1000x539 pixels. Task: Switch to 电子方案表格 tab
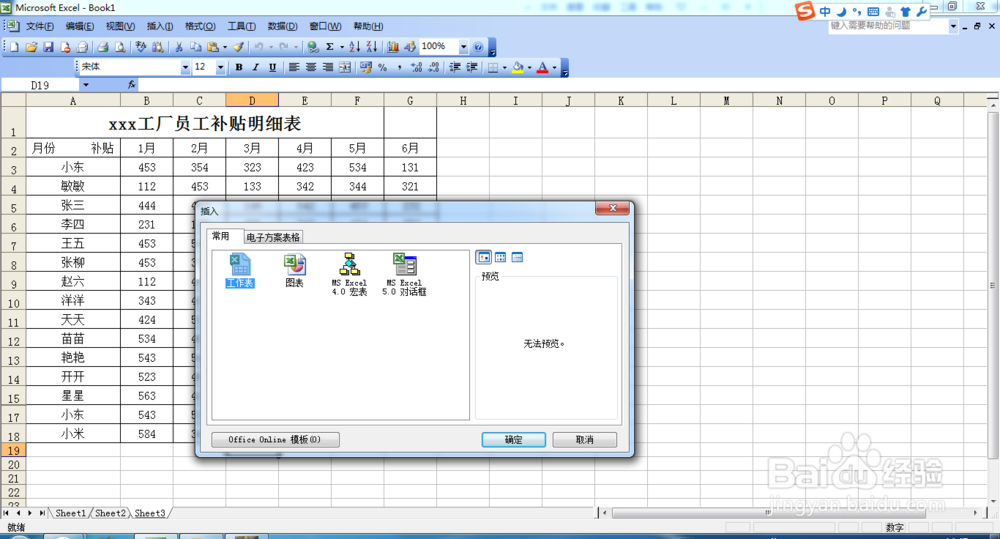273,237
